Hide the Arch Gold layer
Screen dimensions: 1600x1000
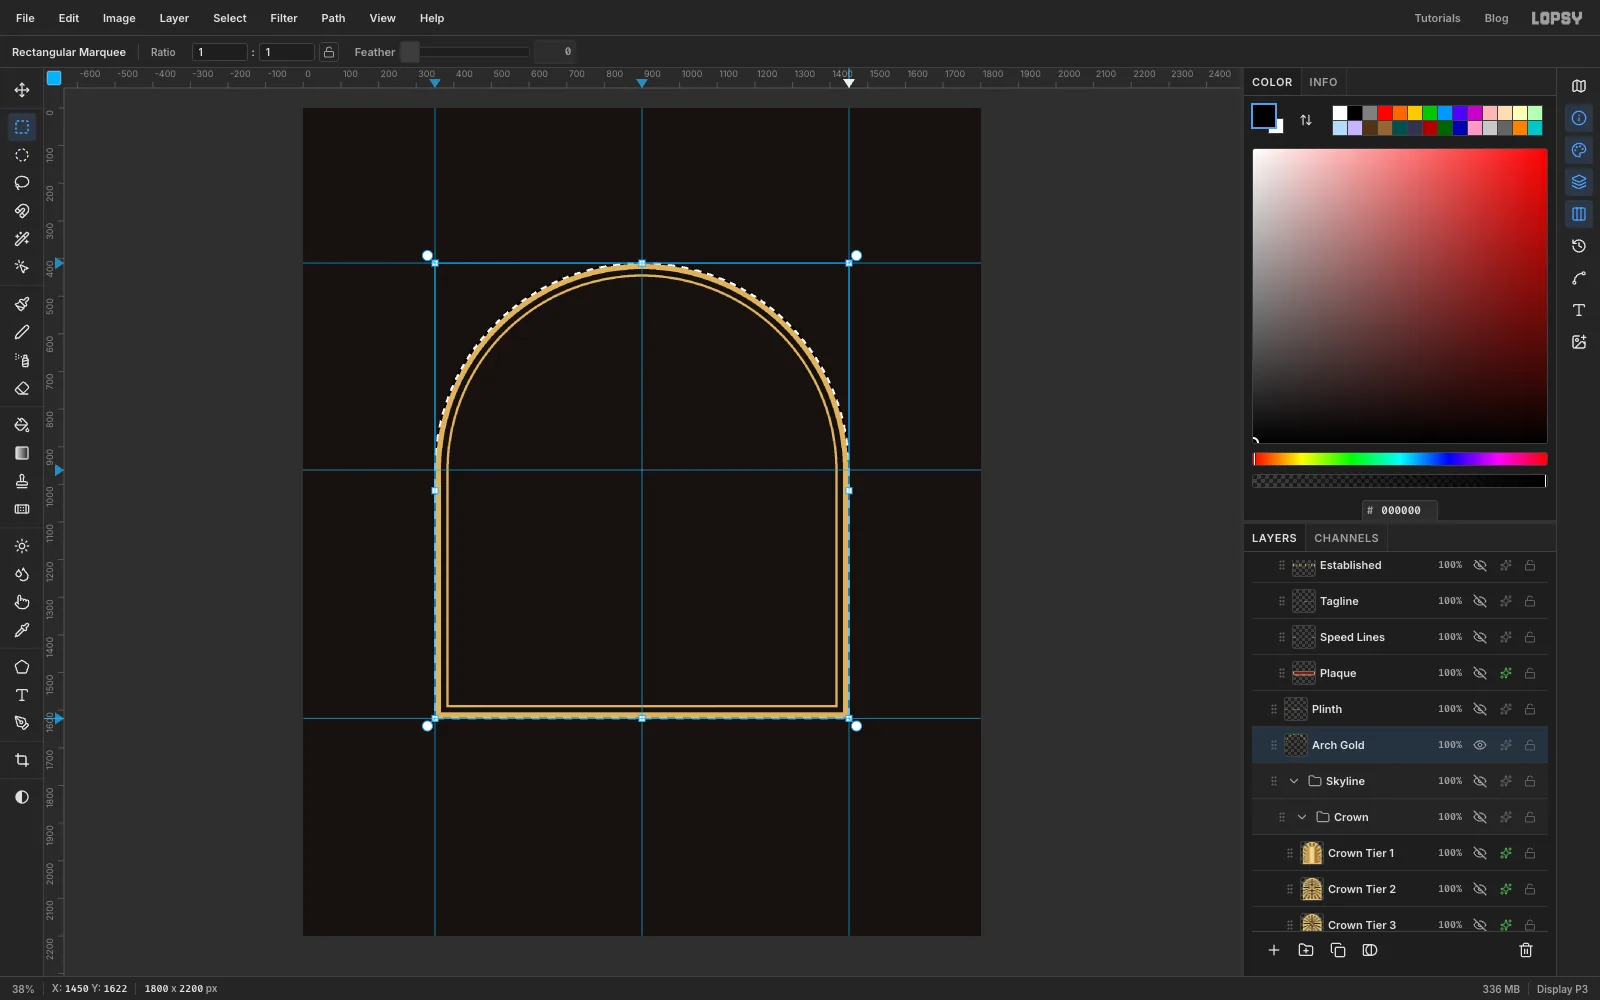click(x=1480, y=745)
